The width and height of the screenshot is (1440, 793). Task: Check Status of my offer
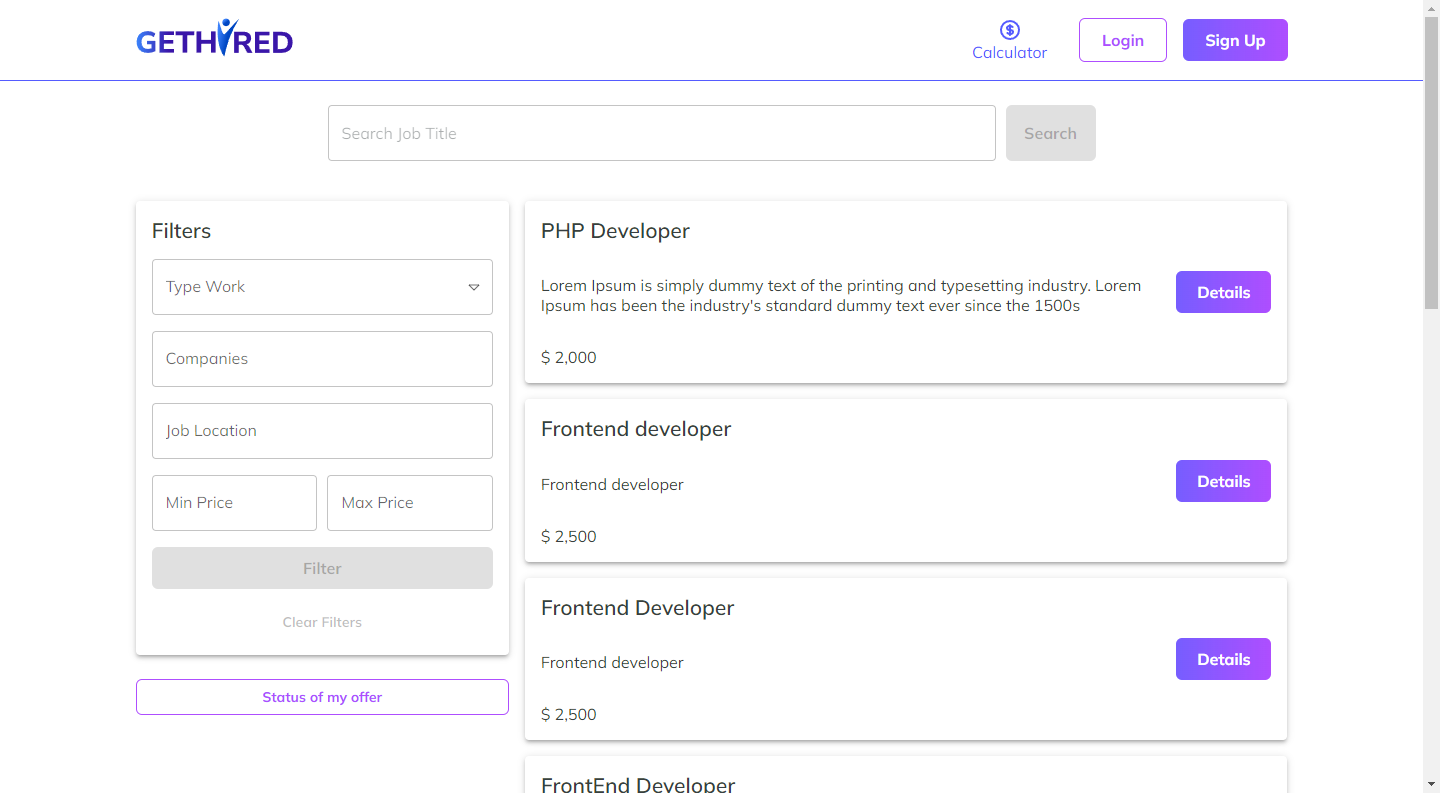tap(322, 697)
